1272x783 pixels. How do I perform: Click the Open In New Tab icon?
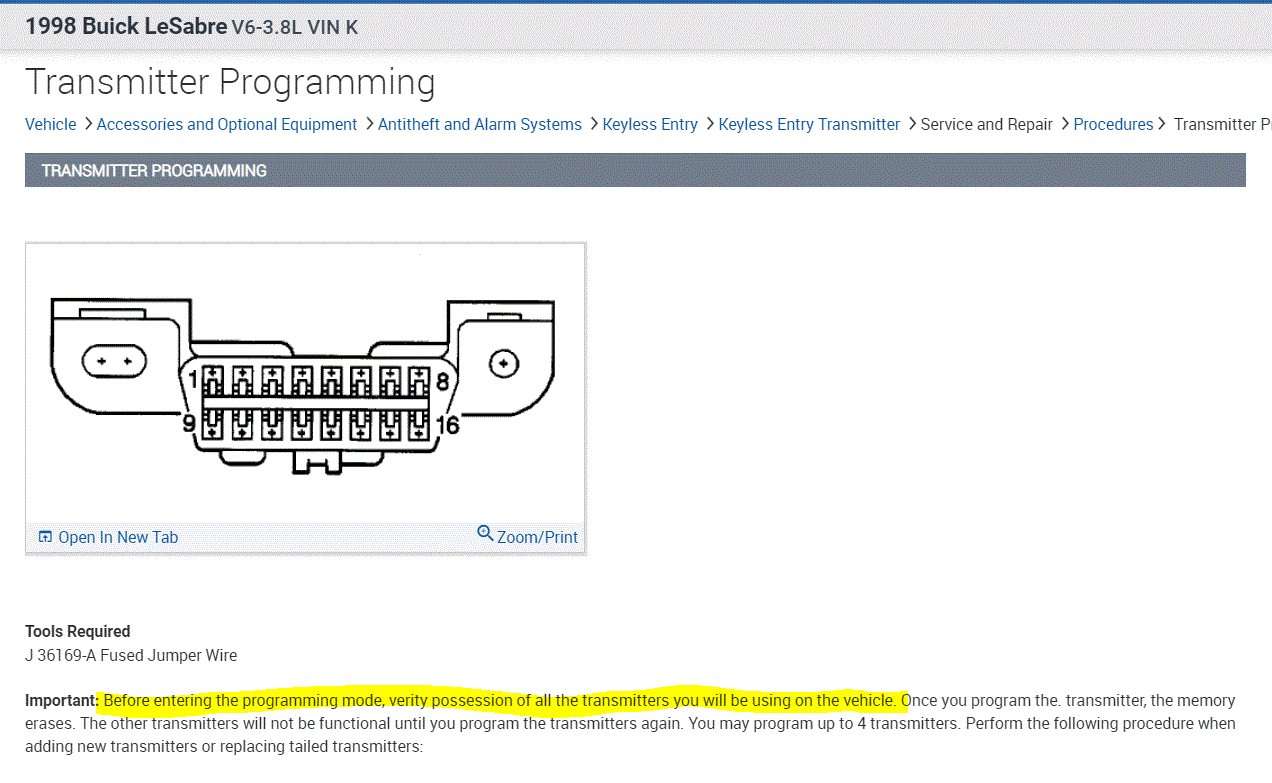tap(45, 537)
